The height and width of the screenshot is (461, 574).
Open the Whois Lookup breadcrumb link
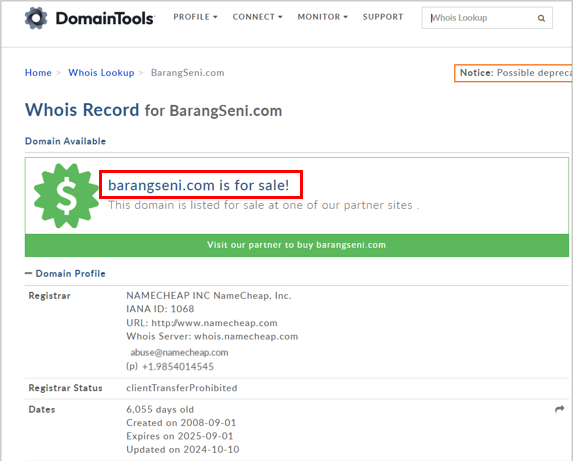[101, 73]
